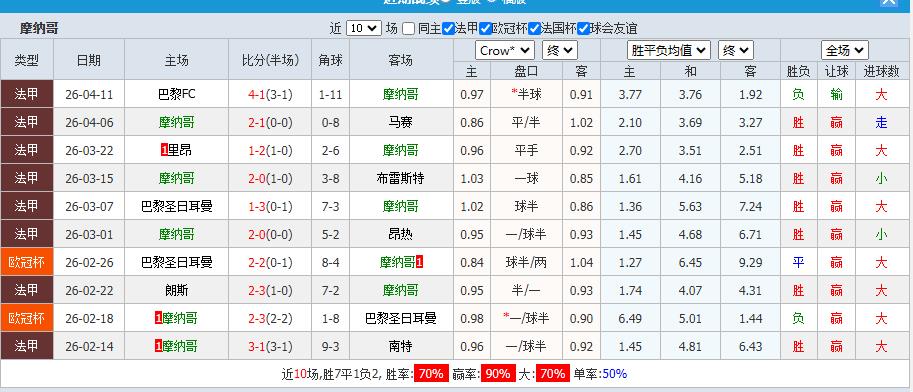Image resolution: width=913 pixels, height=392 pixels.
Task: Open the 终 dropdown next to Crow*
Action: [x=560, y=51]
